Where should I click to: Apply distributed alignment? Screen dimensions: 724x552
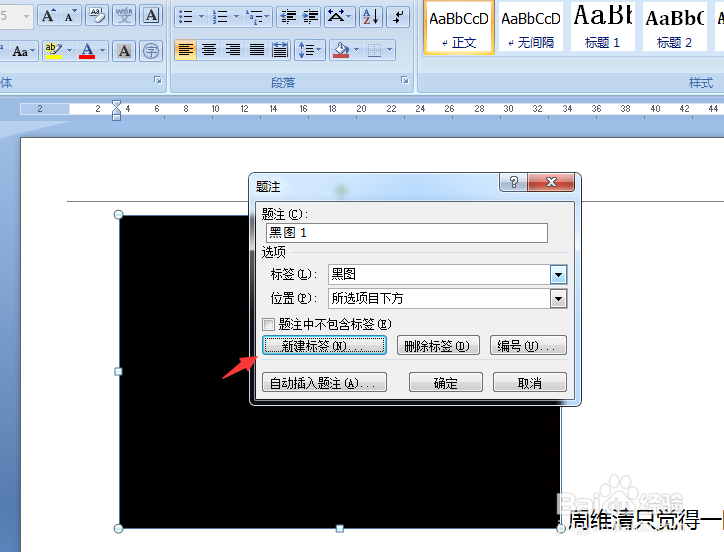pyautogui.click(x=280, y=50)
